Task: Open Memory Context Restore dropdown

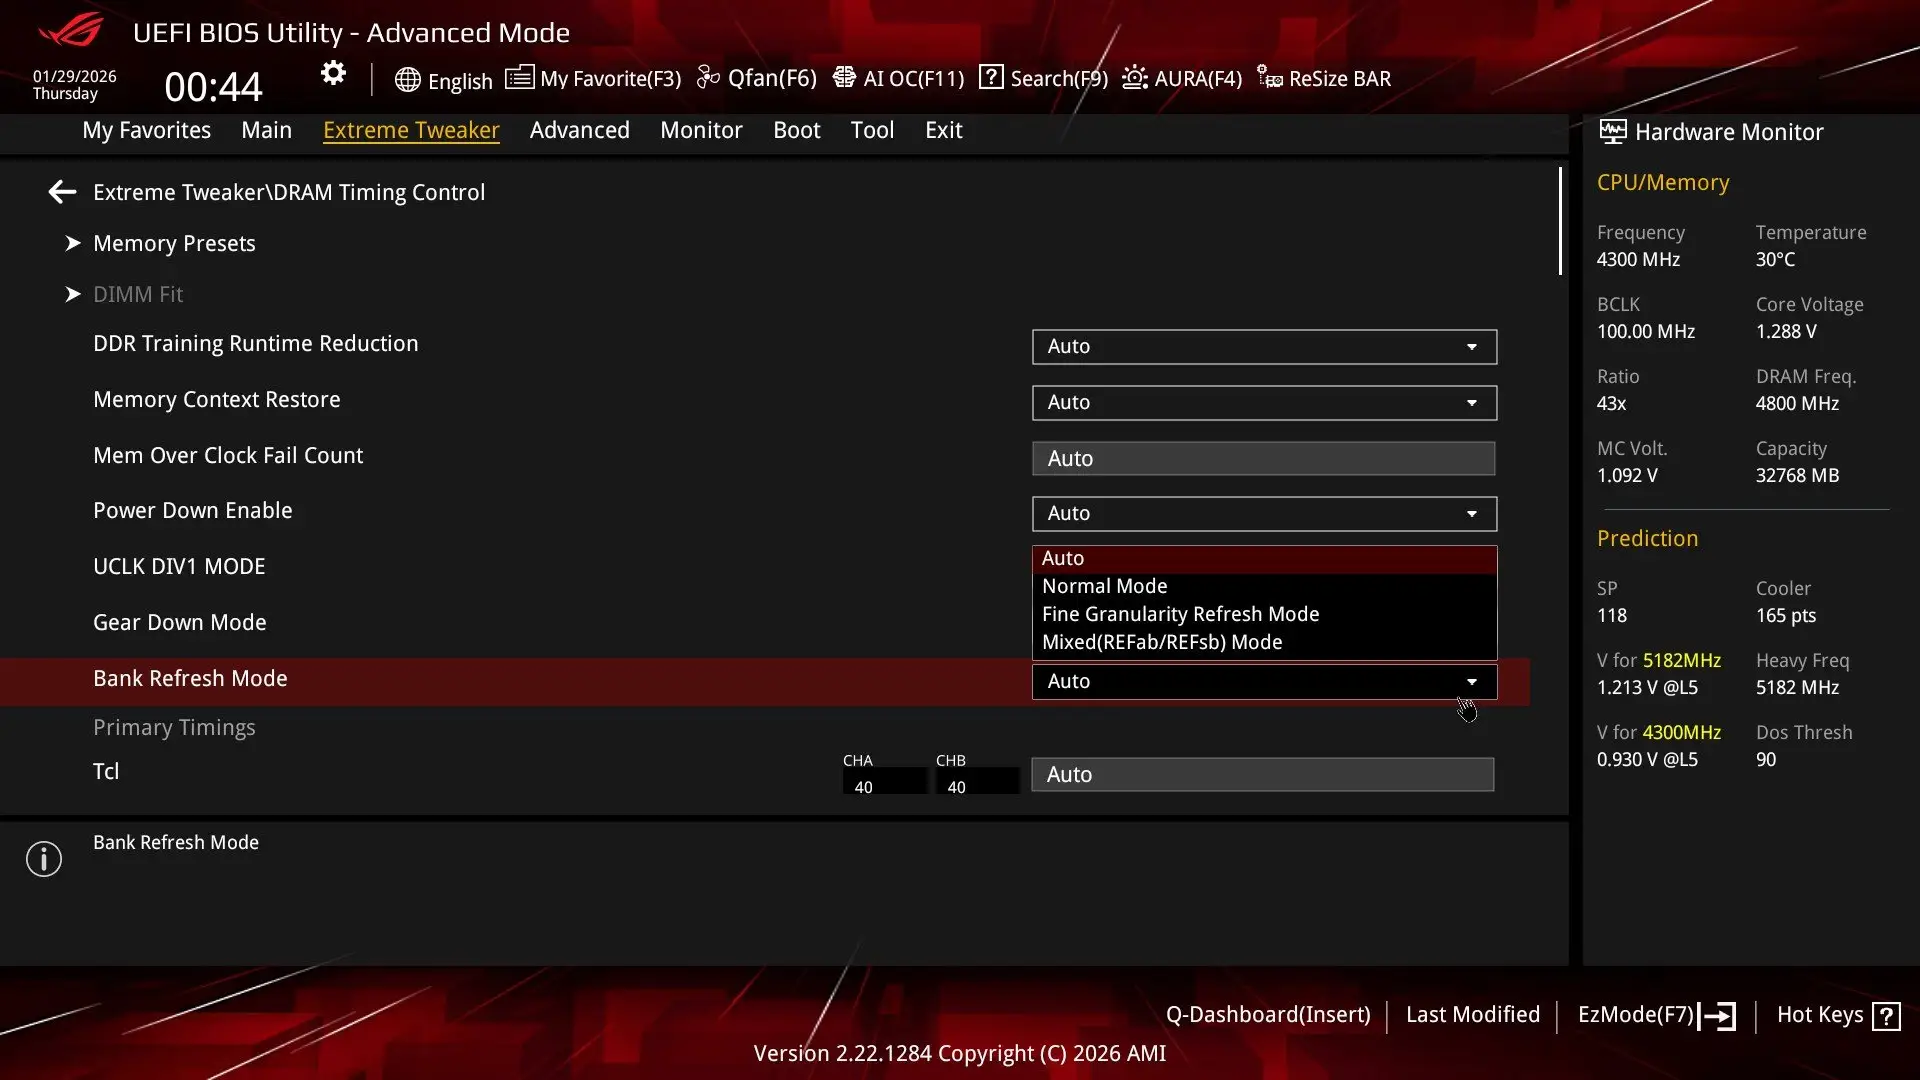Action: pos(1264,402)
